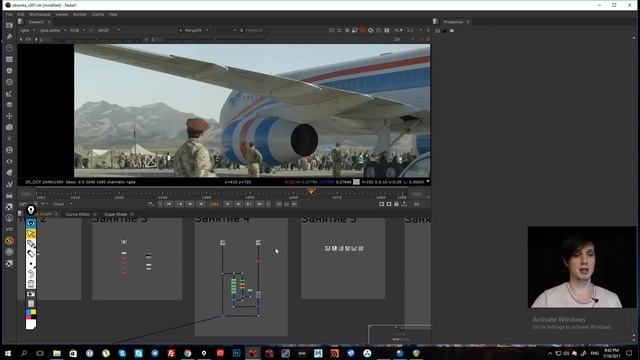Open Windows Start menu
The width and height of the screenshot is (640, 360).
point(8,353)
